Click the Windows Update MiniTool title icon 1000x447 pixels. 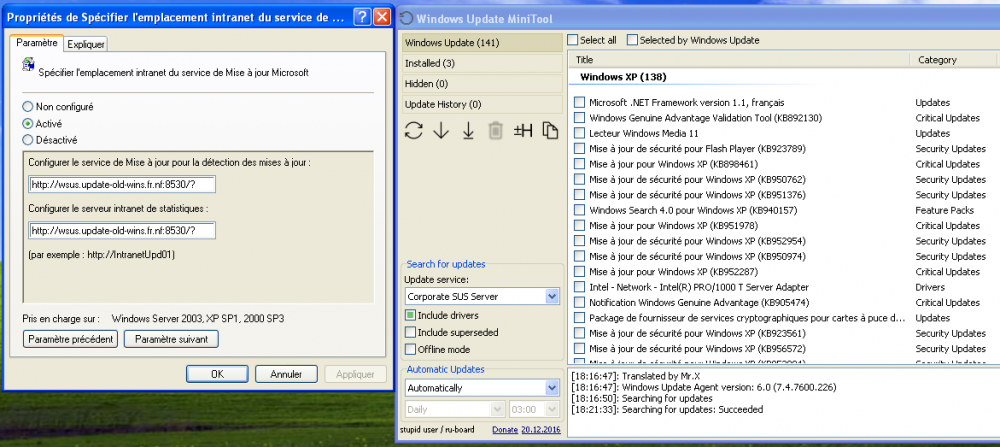click(406, 18)
